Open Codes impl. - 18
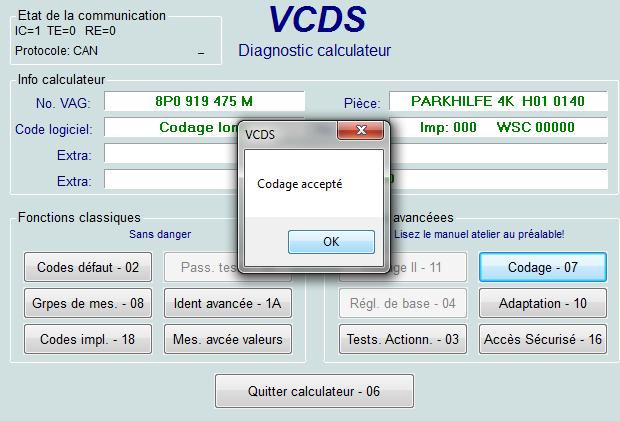The image size is (620, 421). pos(88,339)
